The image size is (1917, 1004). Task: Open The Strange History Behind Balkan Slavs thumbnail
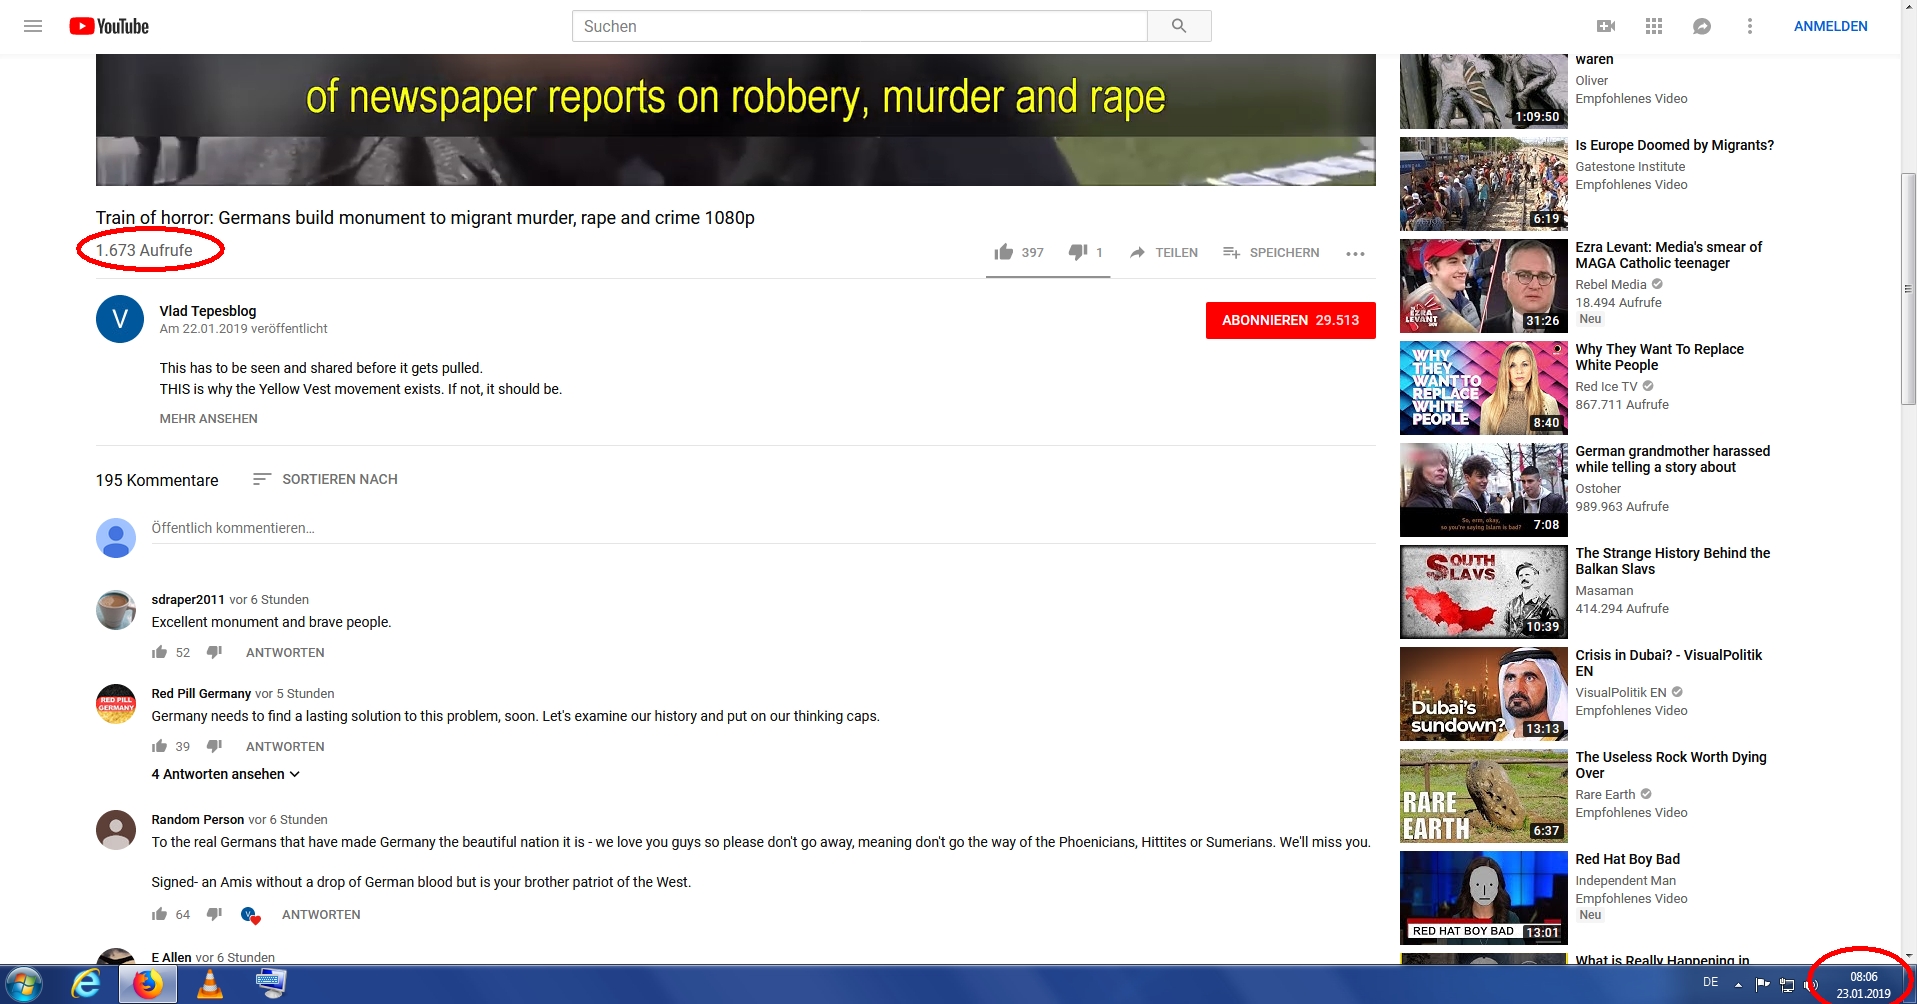(1483, 592)
